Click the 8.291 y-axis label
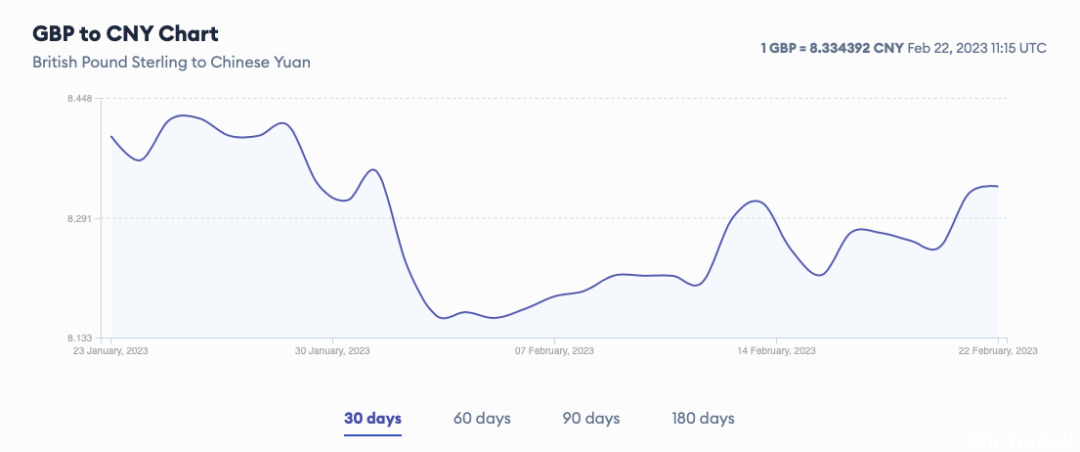Viewport: 1080px width, 452px height. tap(80, 218)
